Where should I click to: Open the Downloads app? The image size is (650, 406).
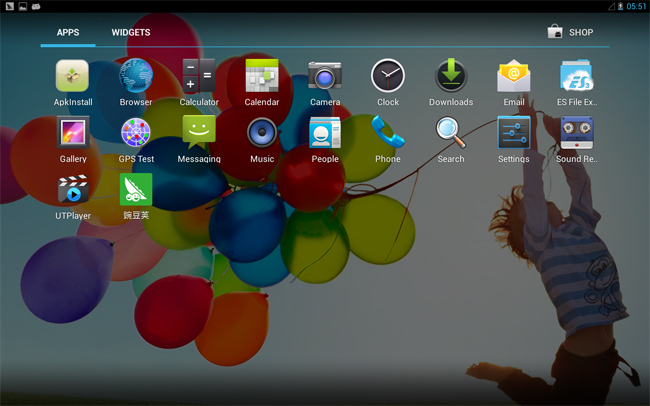point(451,83)
